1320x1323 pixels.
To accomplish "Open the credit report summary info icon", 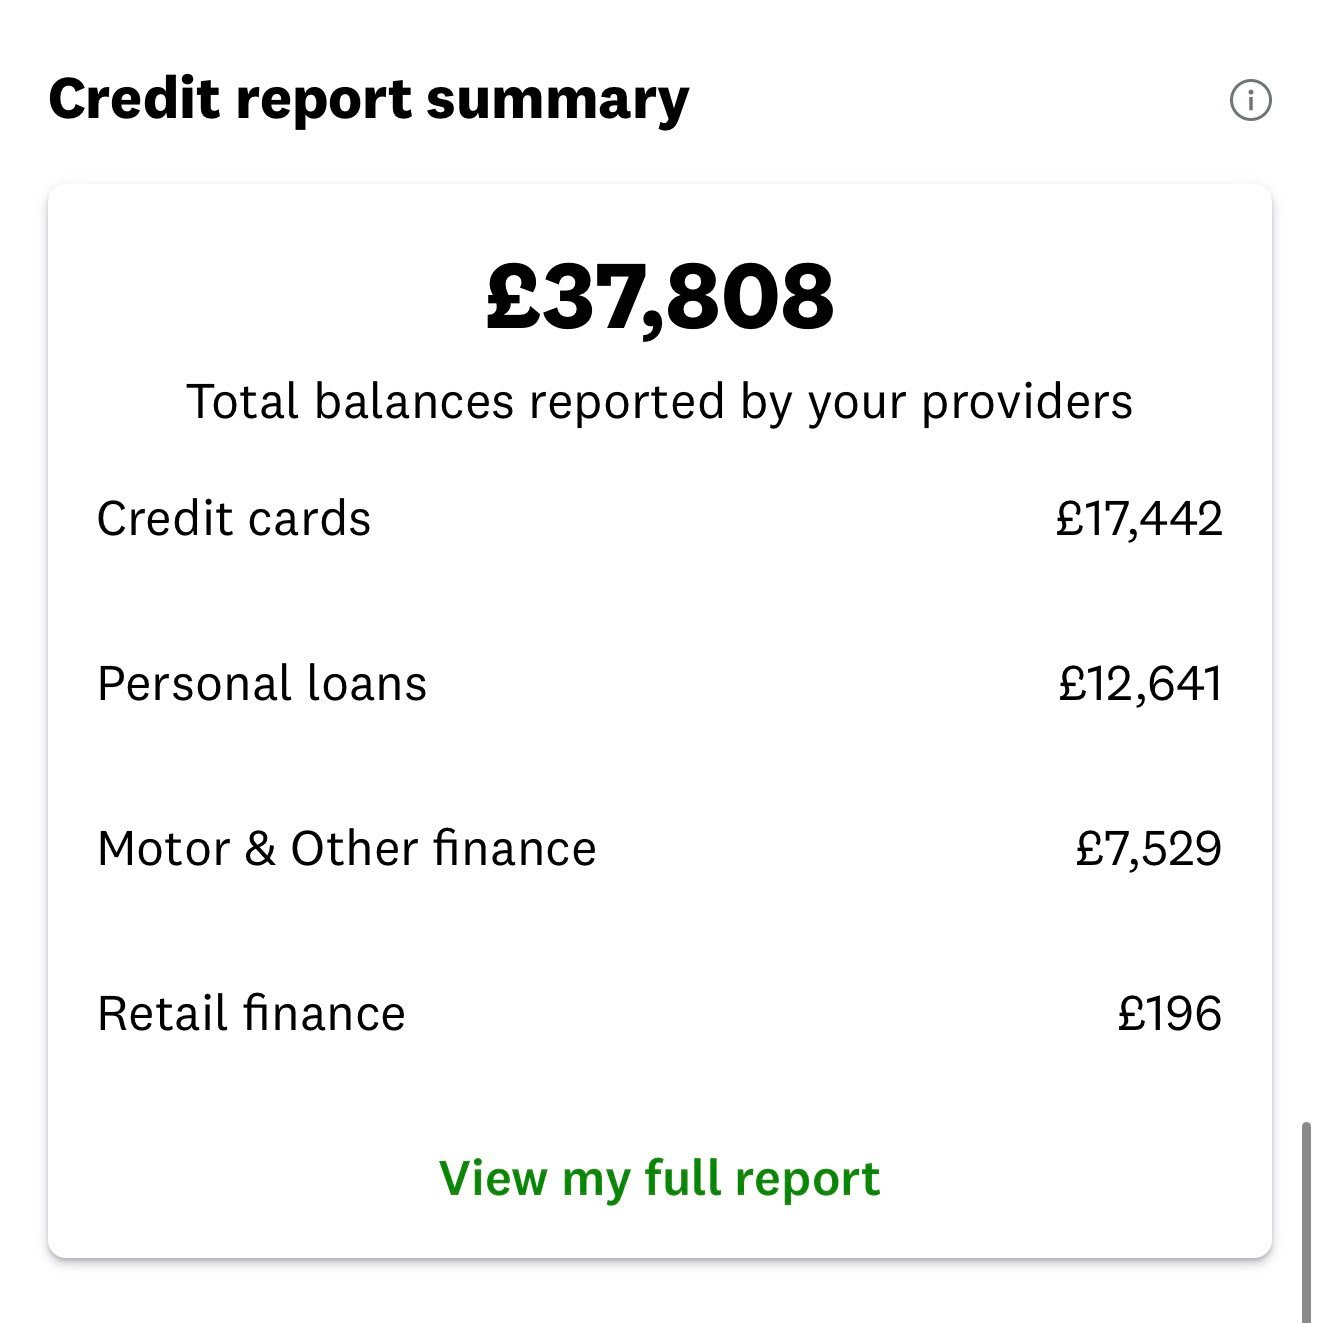I will [x=1250, y=100].
